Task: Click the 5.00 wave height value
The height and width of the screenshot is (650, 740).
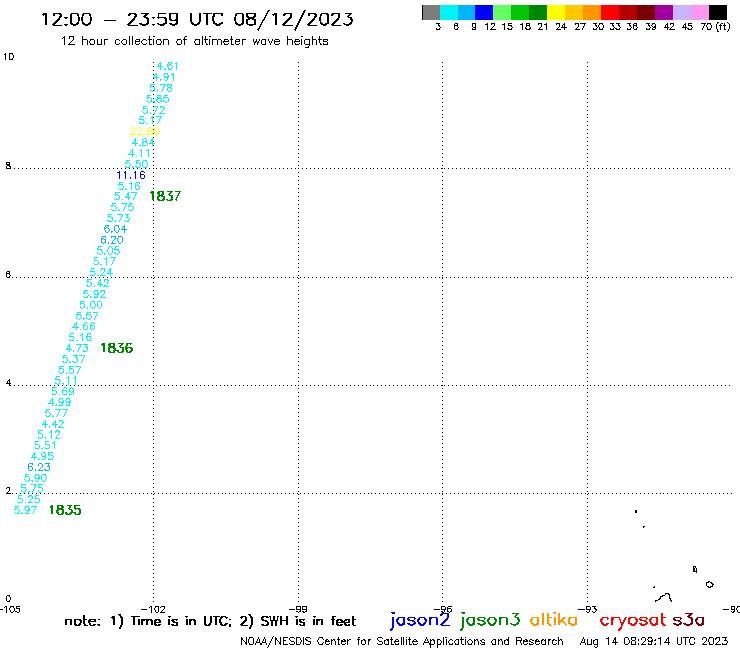Action: point(91,304)
